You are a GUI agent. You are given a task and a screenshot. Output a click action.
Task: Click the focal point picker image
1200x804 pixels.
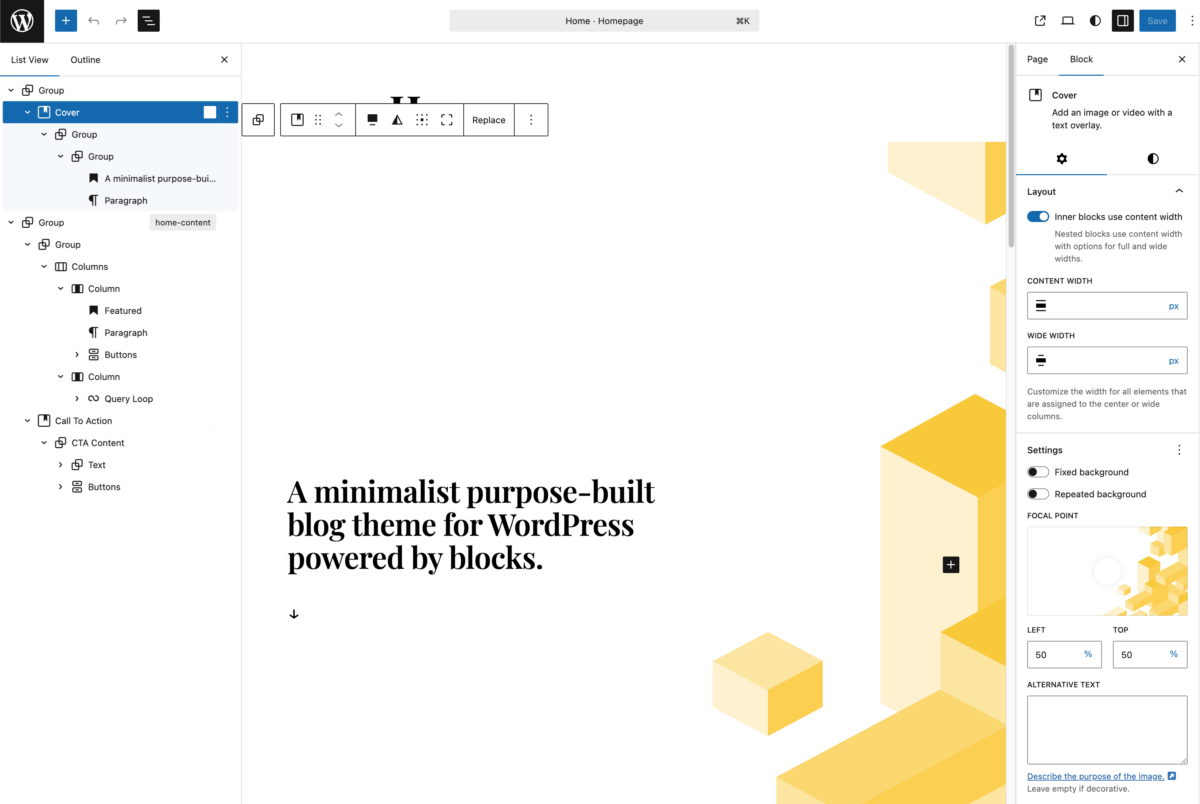click(1107, 571)
